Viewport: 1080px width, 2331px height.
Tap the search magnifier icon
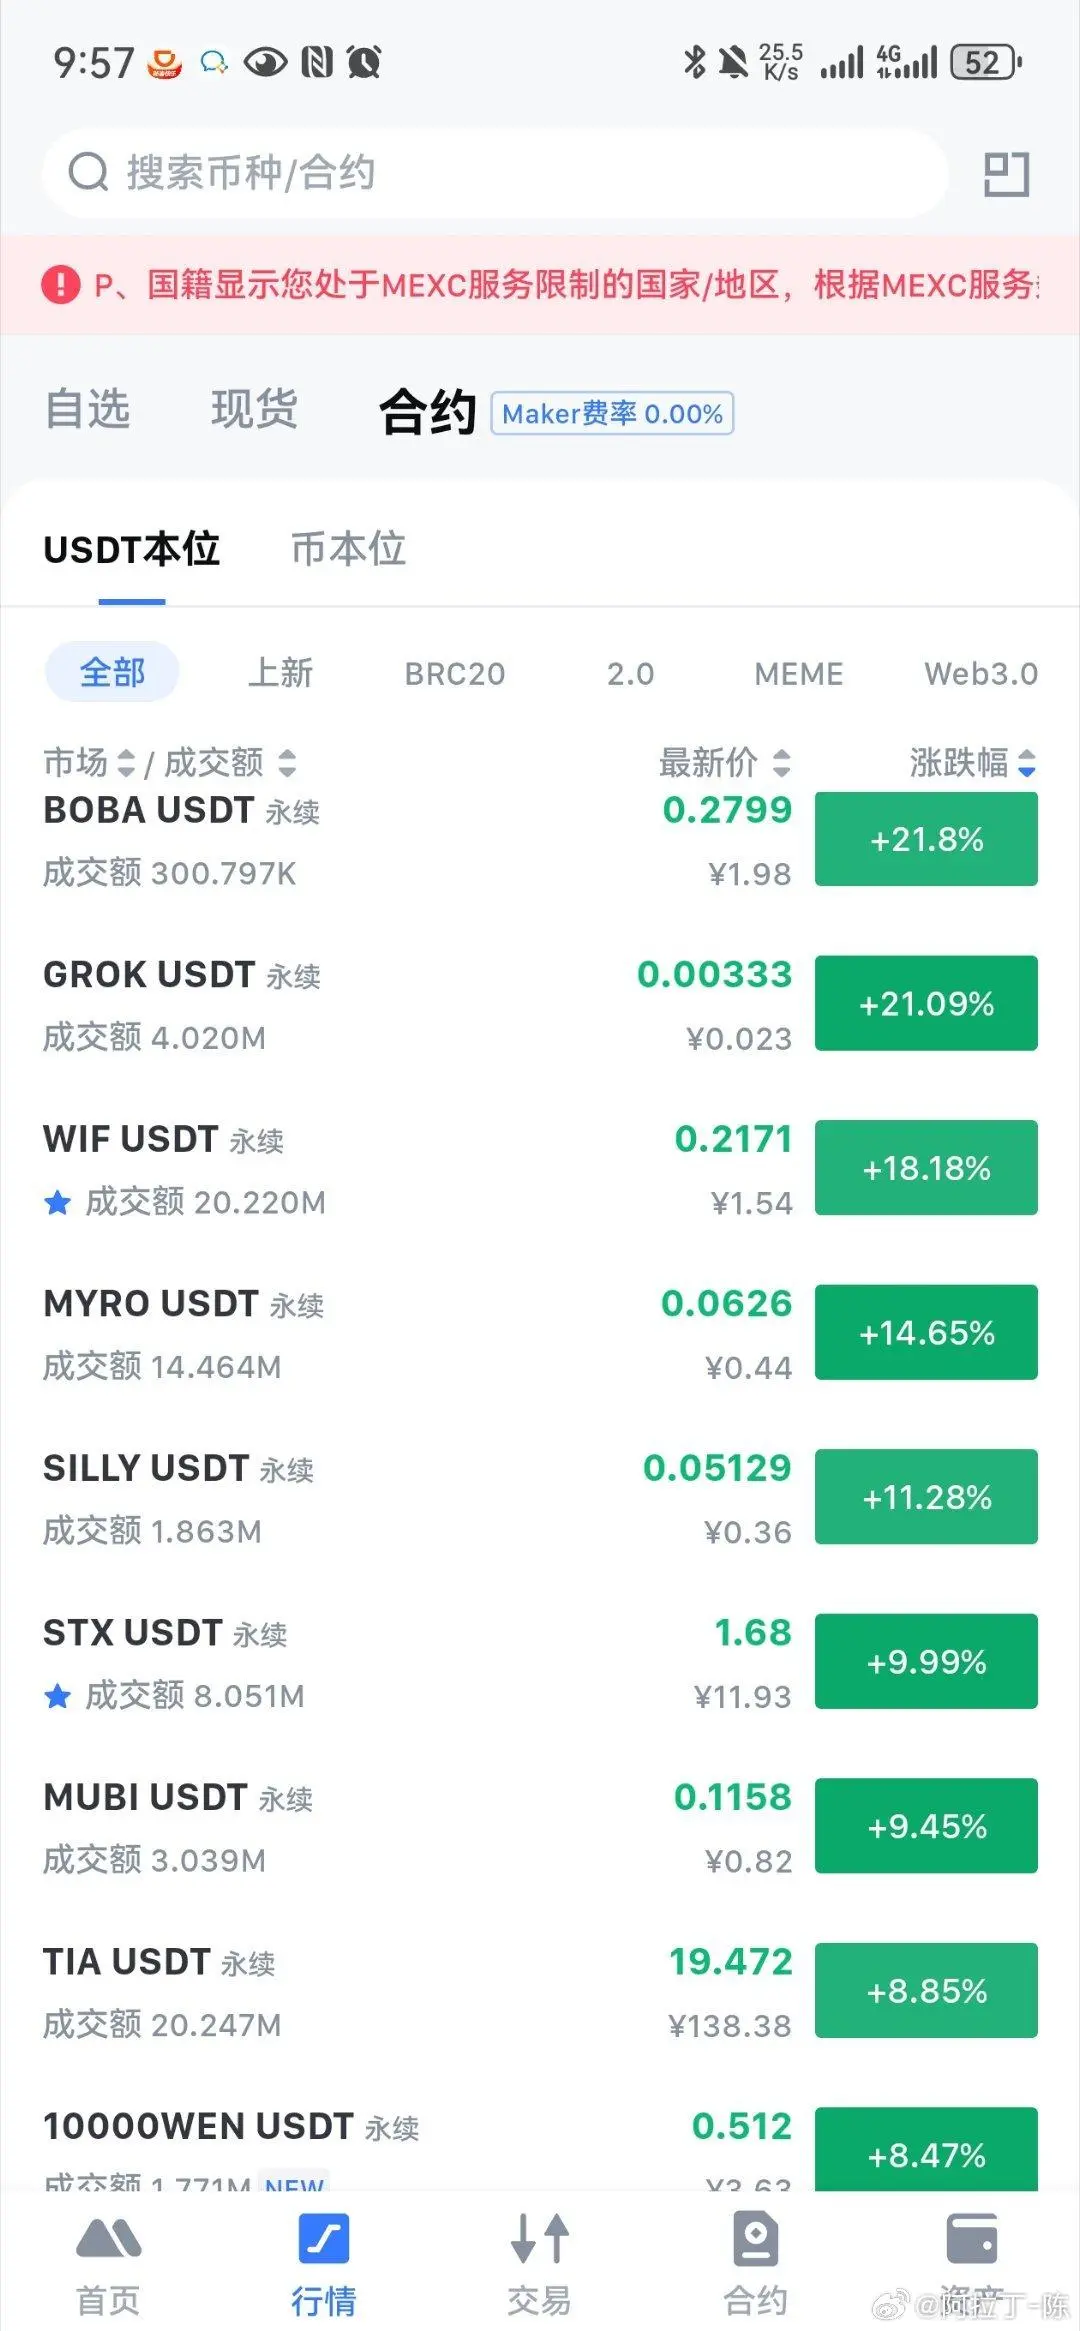pyautogui.click(x=88, y=173)
